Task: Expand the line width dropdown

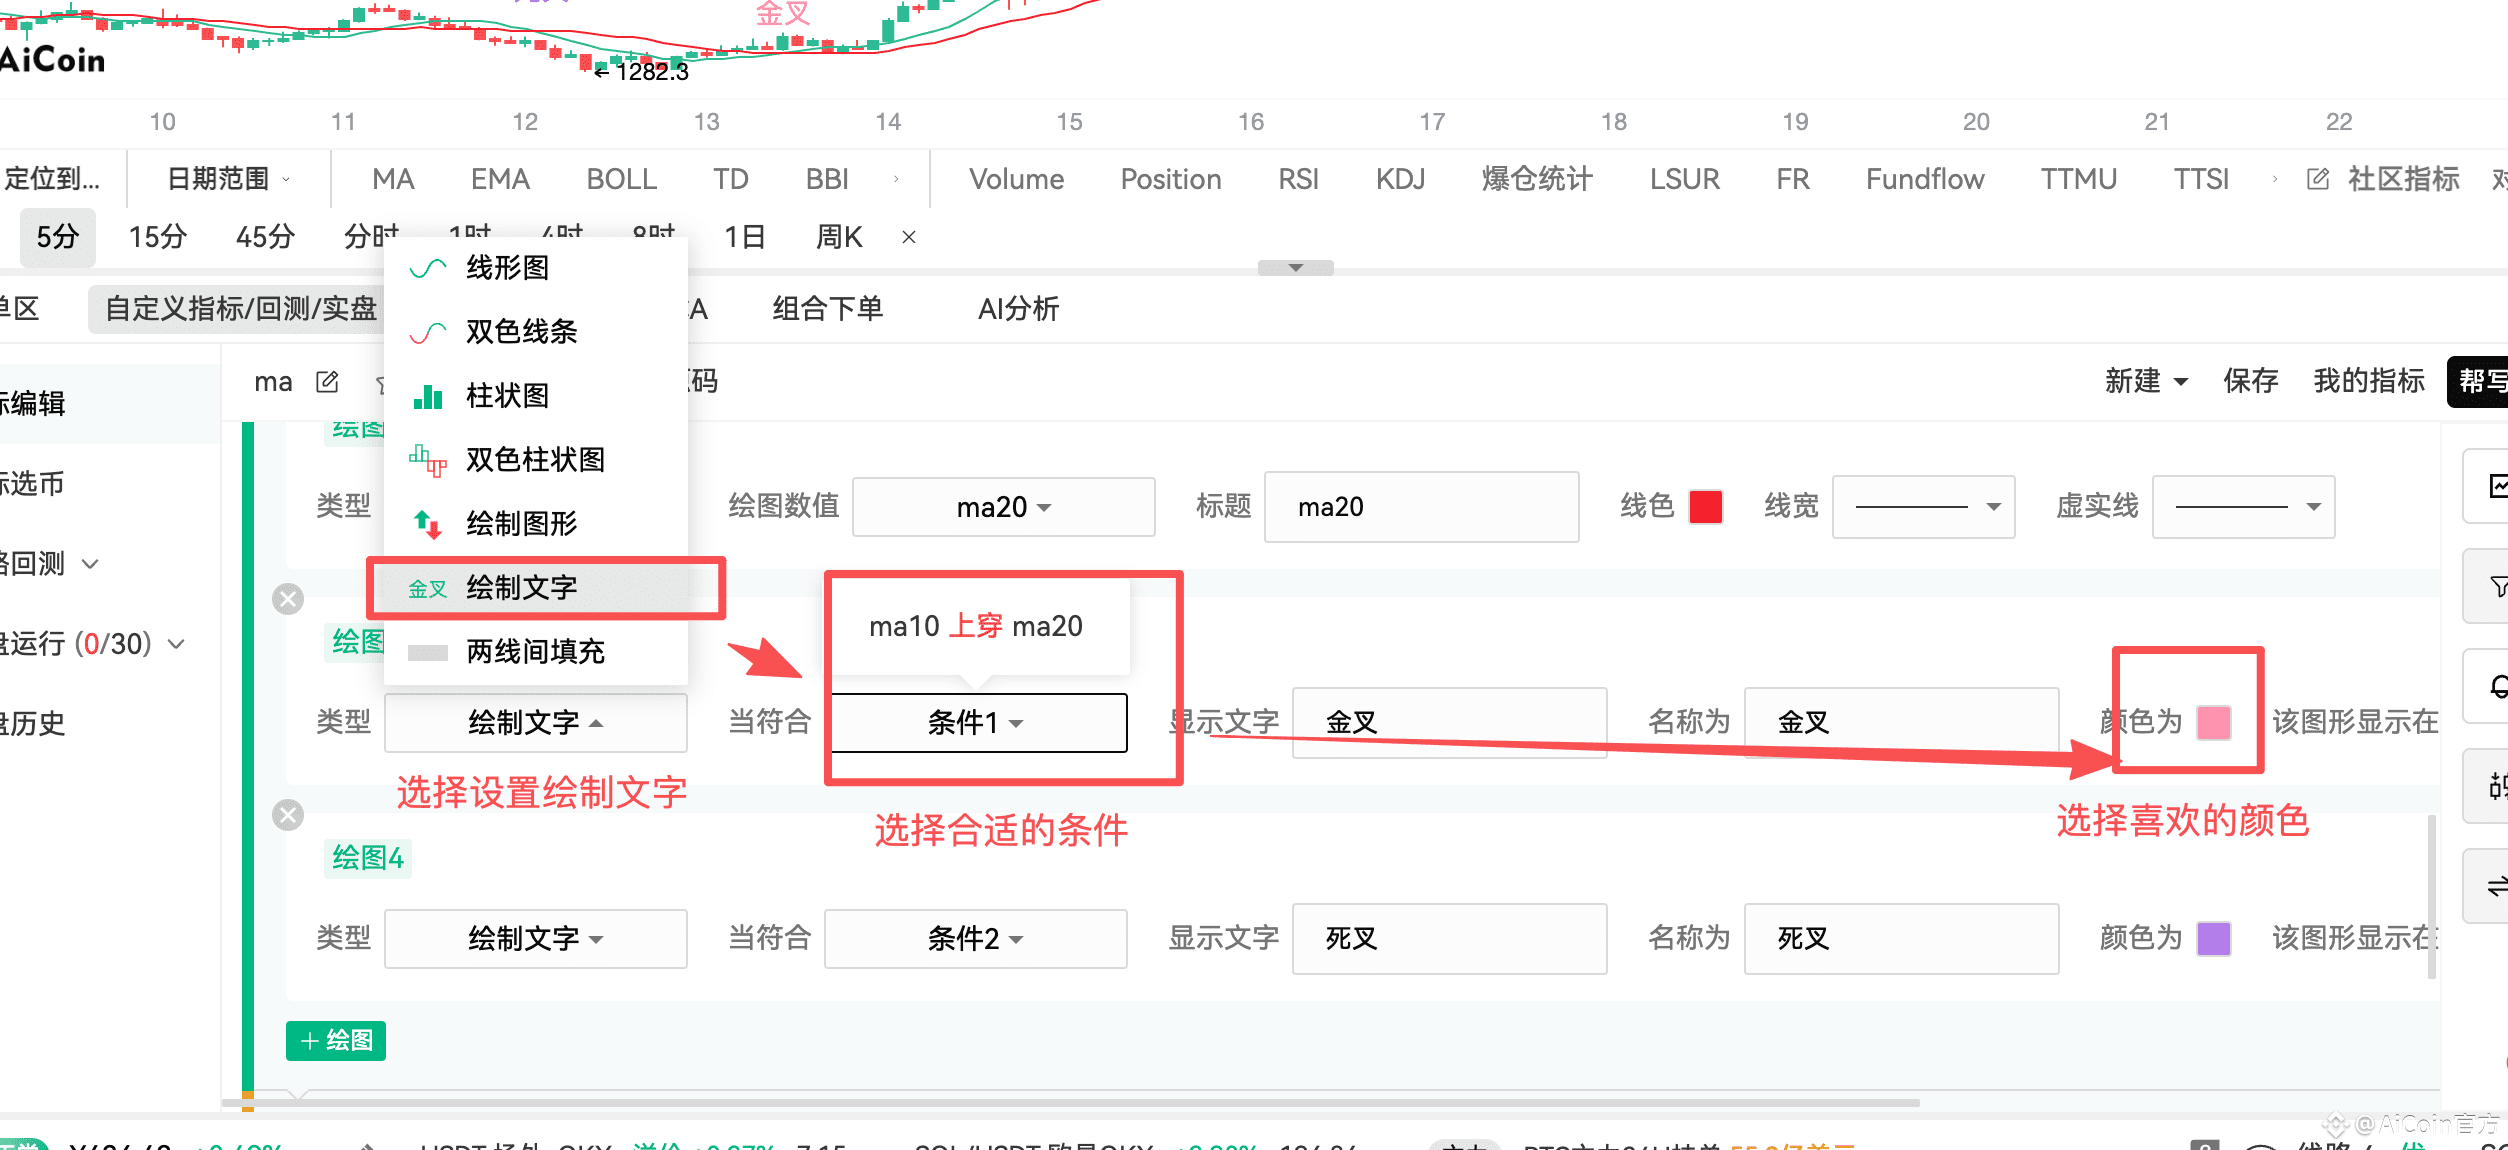Action: pos(1922,508)
